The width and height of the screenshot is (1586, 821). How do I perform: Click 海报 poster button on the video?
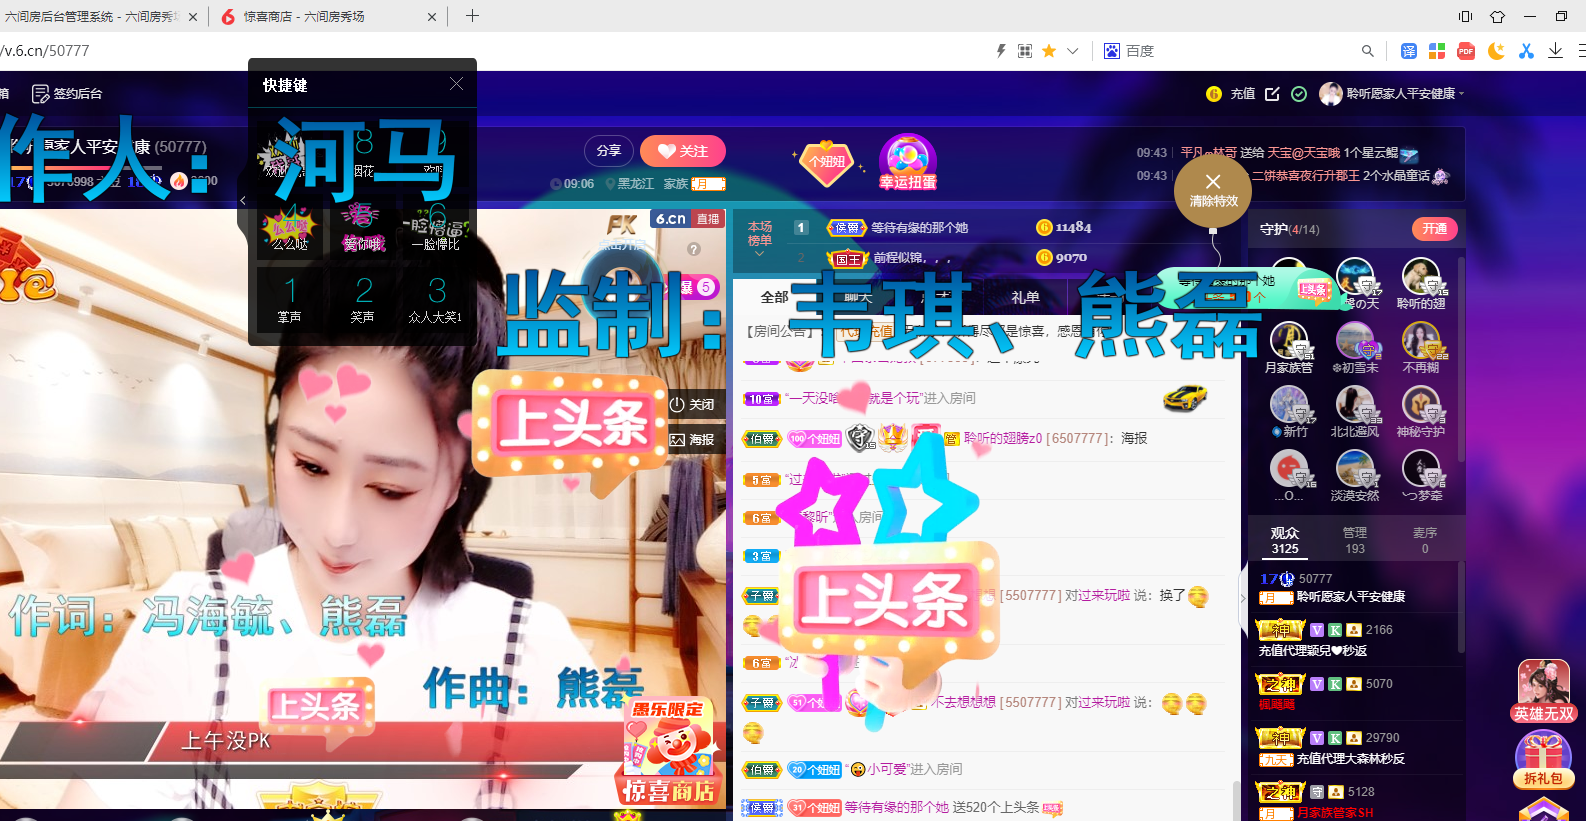(x=693, y=439)
